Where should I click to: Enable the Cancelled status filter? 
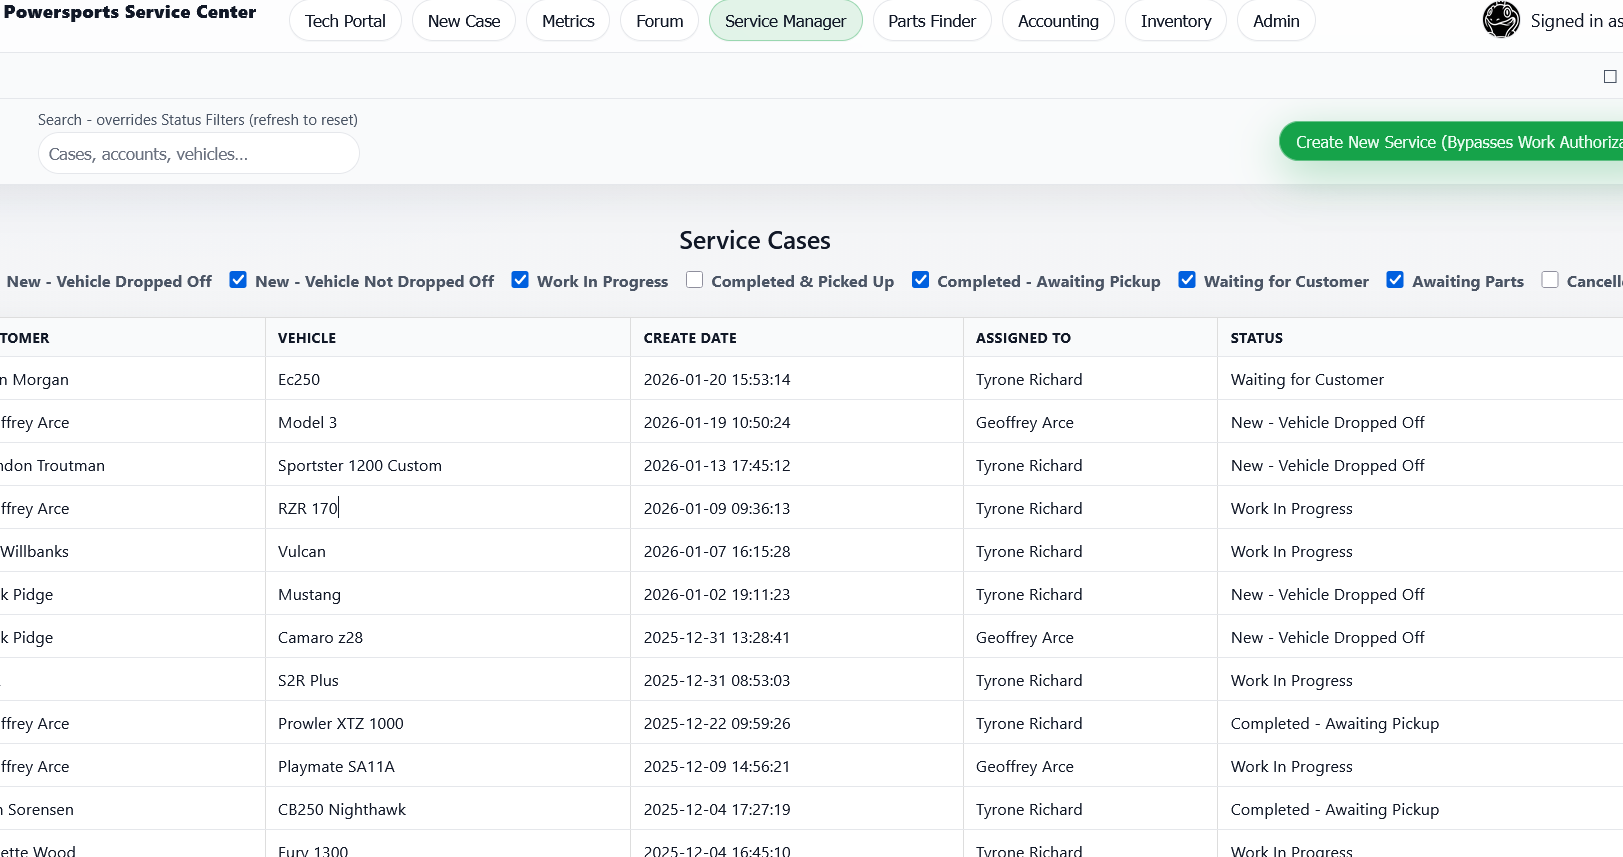click(x=1550, y=280)
